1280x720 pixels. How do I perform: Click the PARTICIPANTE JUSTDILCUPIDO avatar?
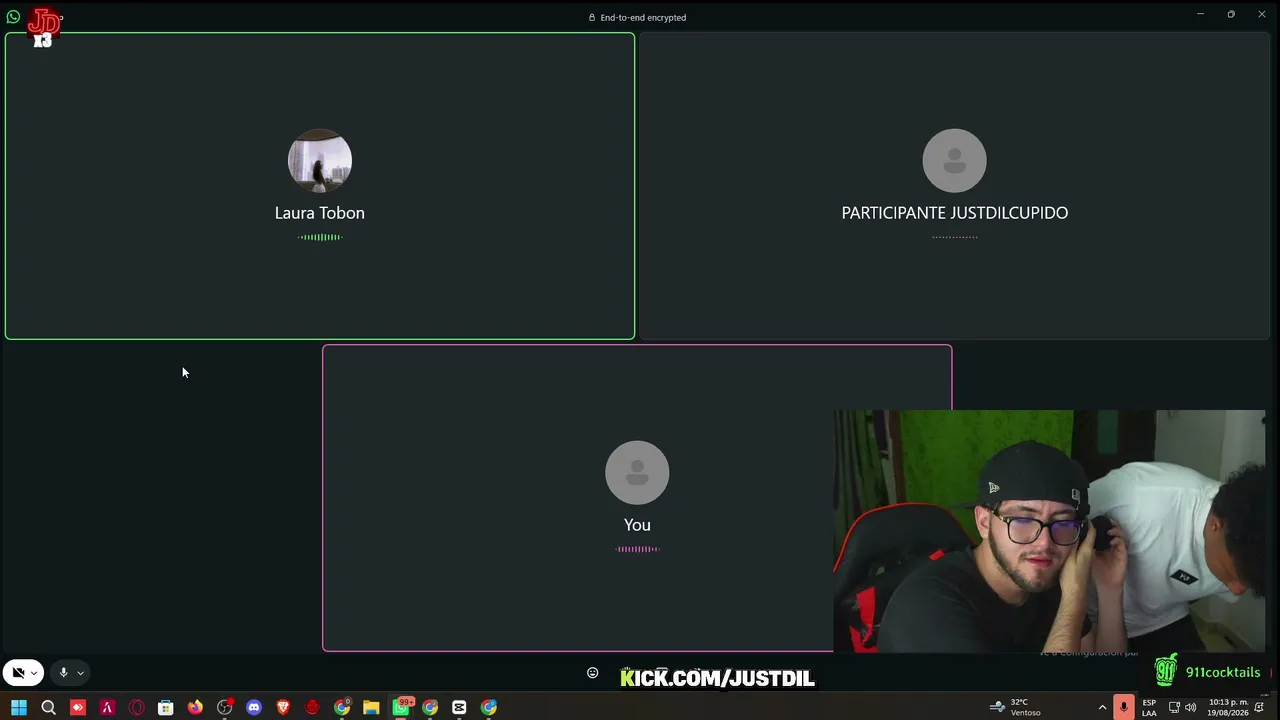[954, 160]
